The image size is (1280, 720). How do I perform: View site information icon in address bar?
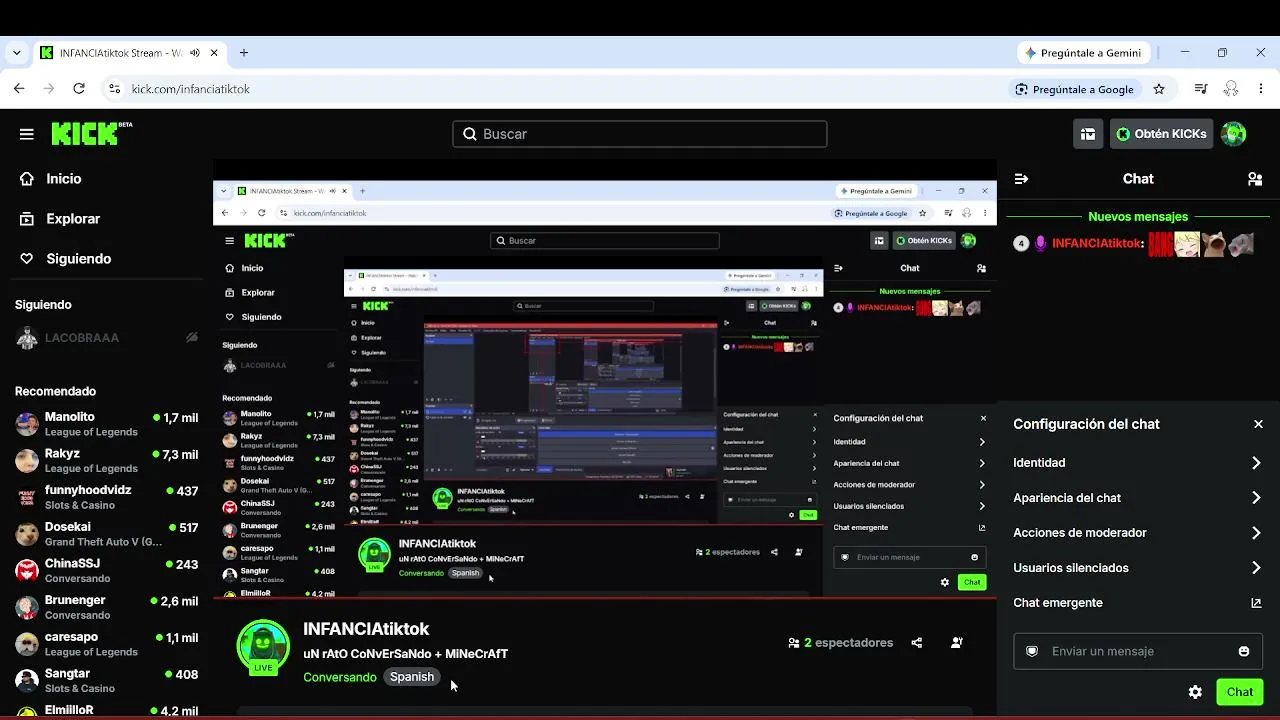[113, 89]
